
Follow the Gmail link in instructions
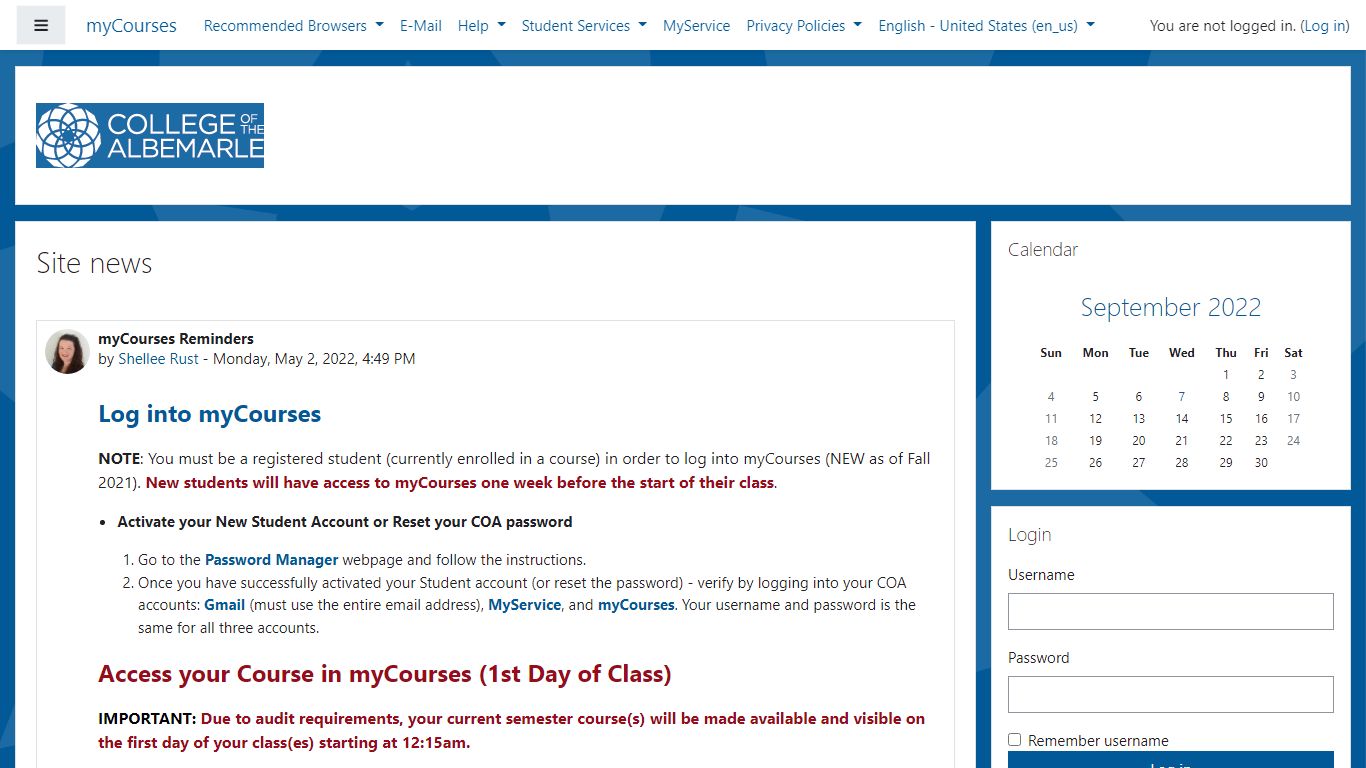225,604
